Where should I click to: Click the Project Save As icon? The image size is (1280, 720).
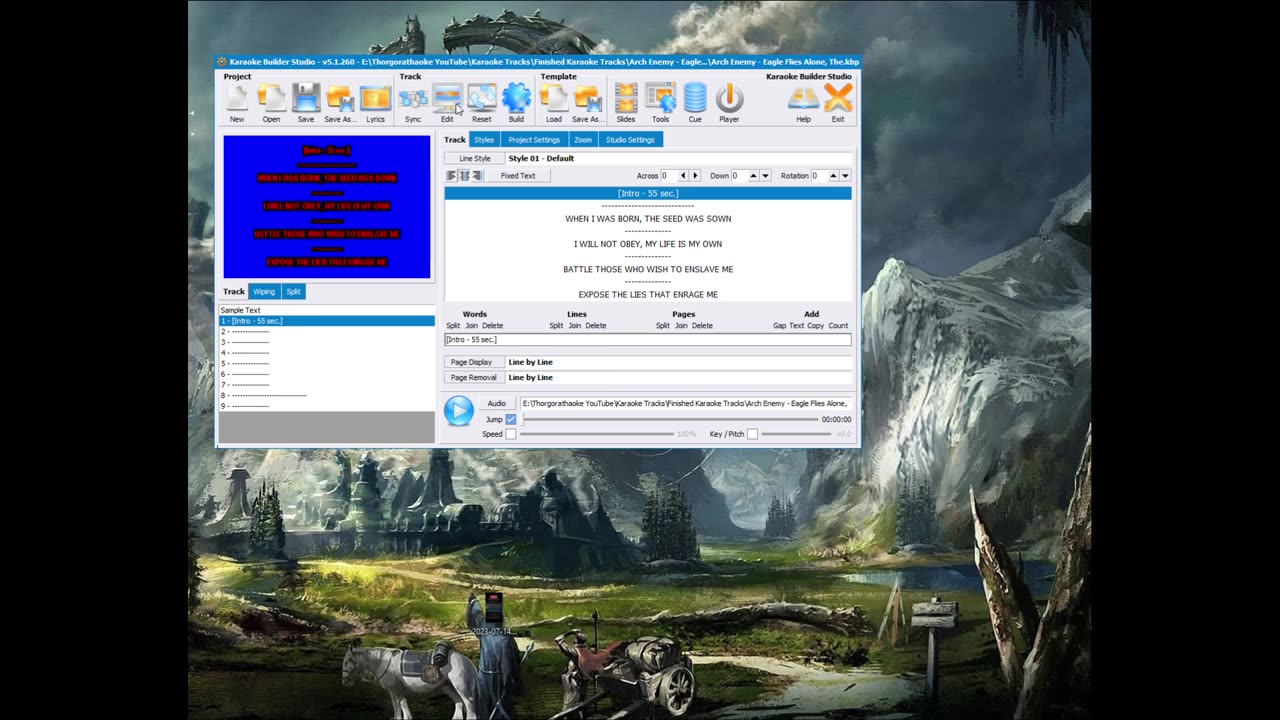(340, 98)
